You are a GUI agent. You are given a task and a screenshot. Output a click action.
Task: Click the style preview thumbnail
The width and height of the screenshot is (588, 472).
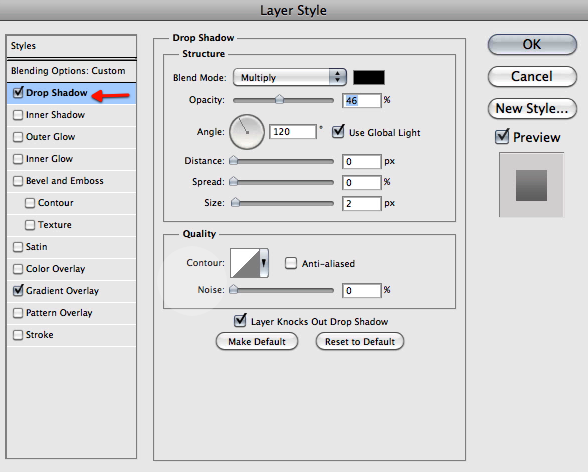[531, 185]
